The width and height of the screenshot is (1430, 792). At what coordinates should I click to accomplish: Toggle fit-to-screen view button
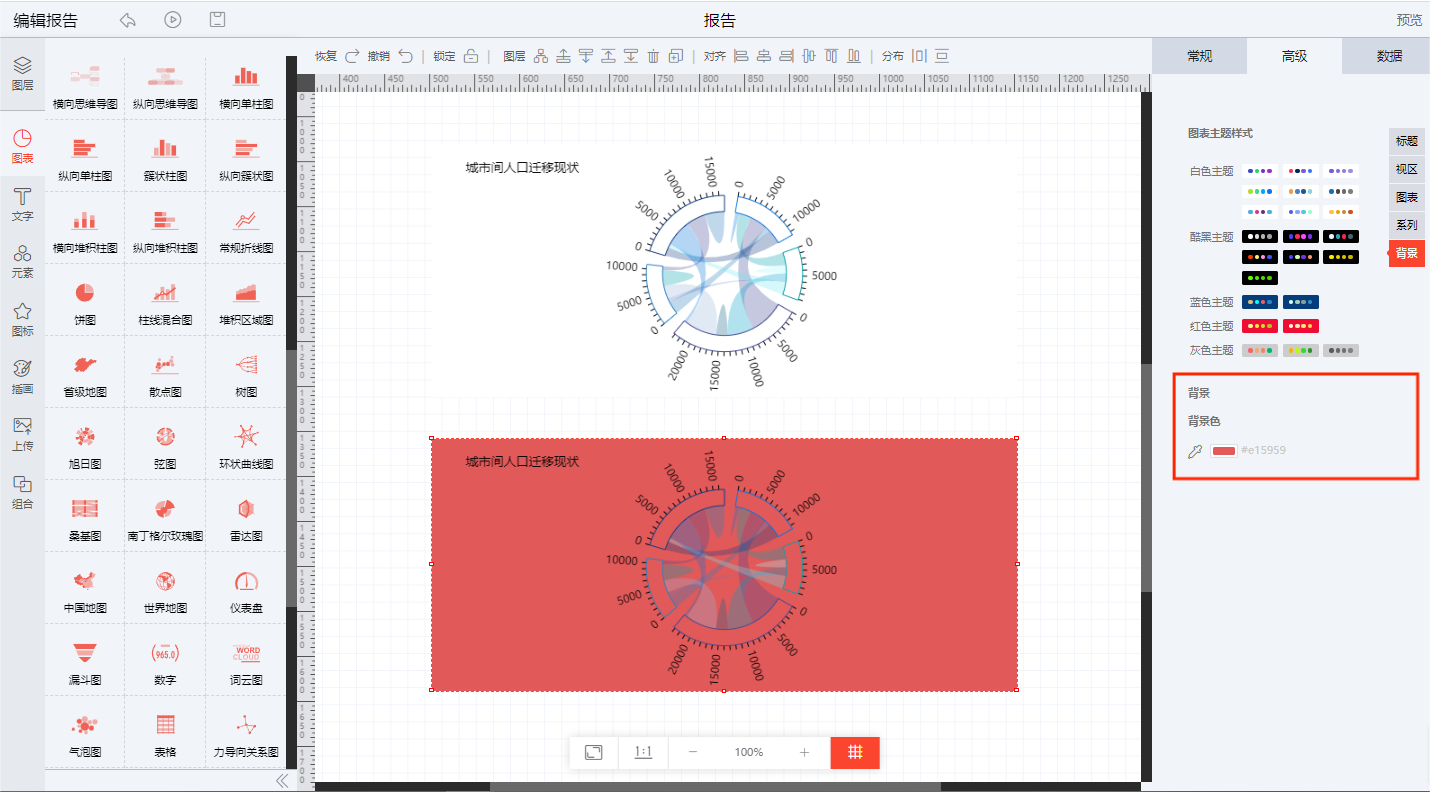coord(594,752)
